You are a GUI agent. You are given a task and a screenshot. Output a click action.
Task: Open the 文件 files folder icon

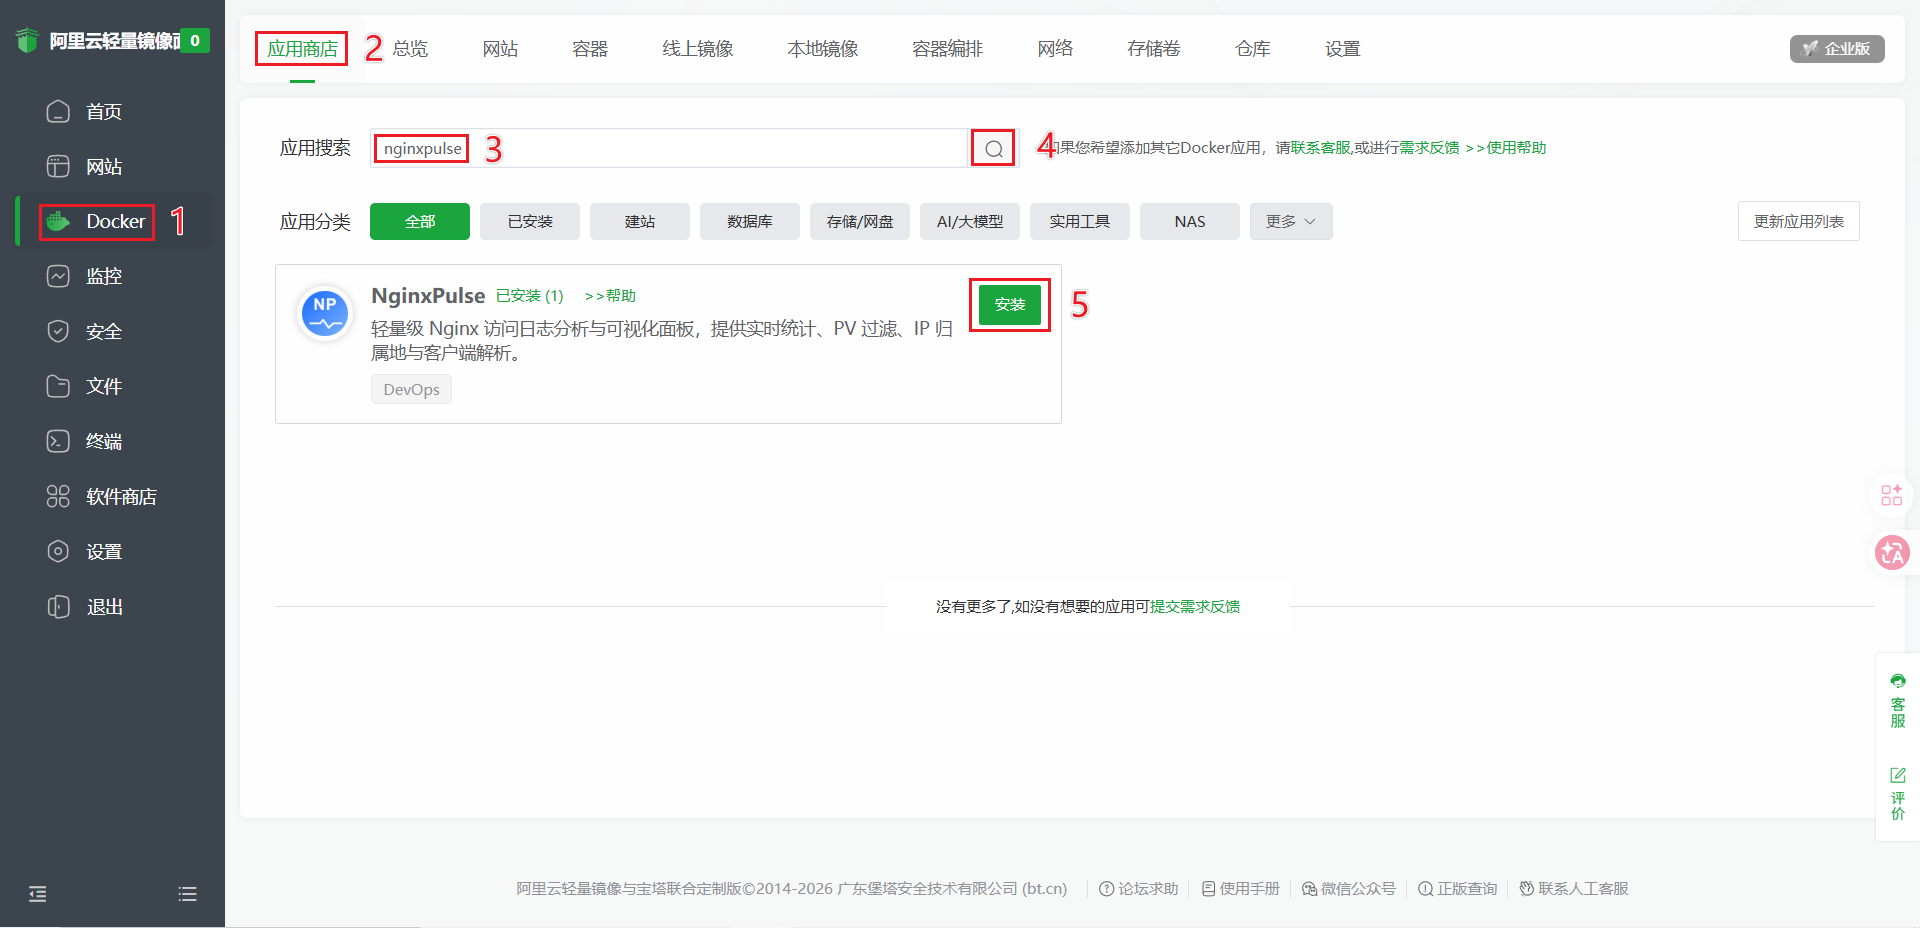point(58,386)
